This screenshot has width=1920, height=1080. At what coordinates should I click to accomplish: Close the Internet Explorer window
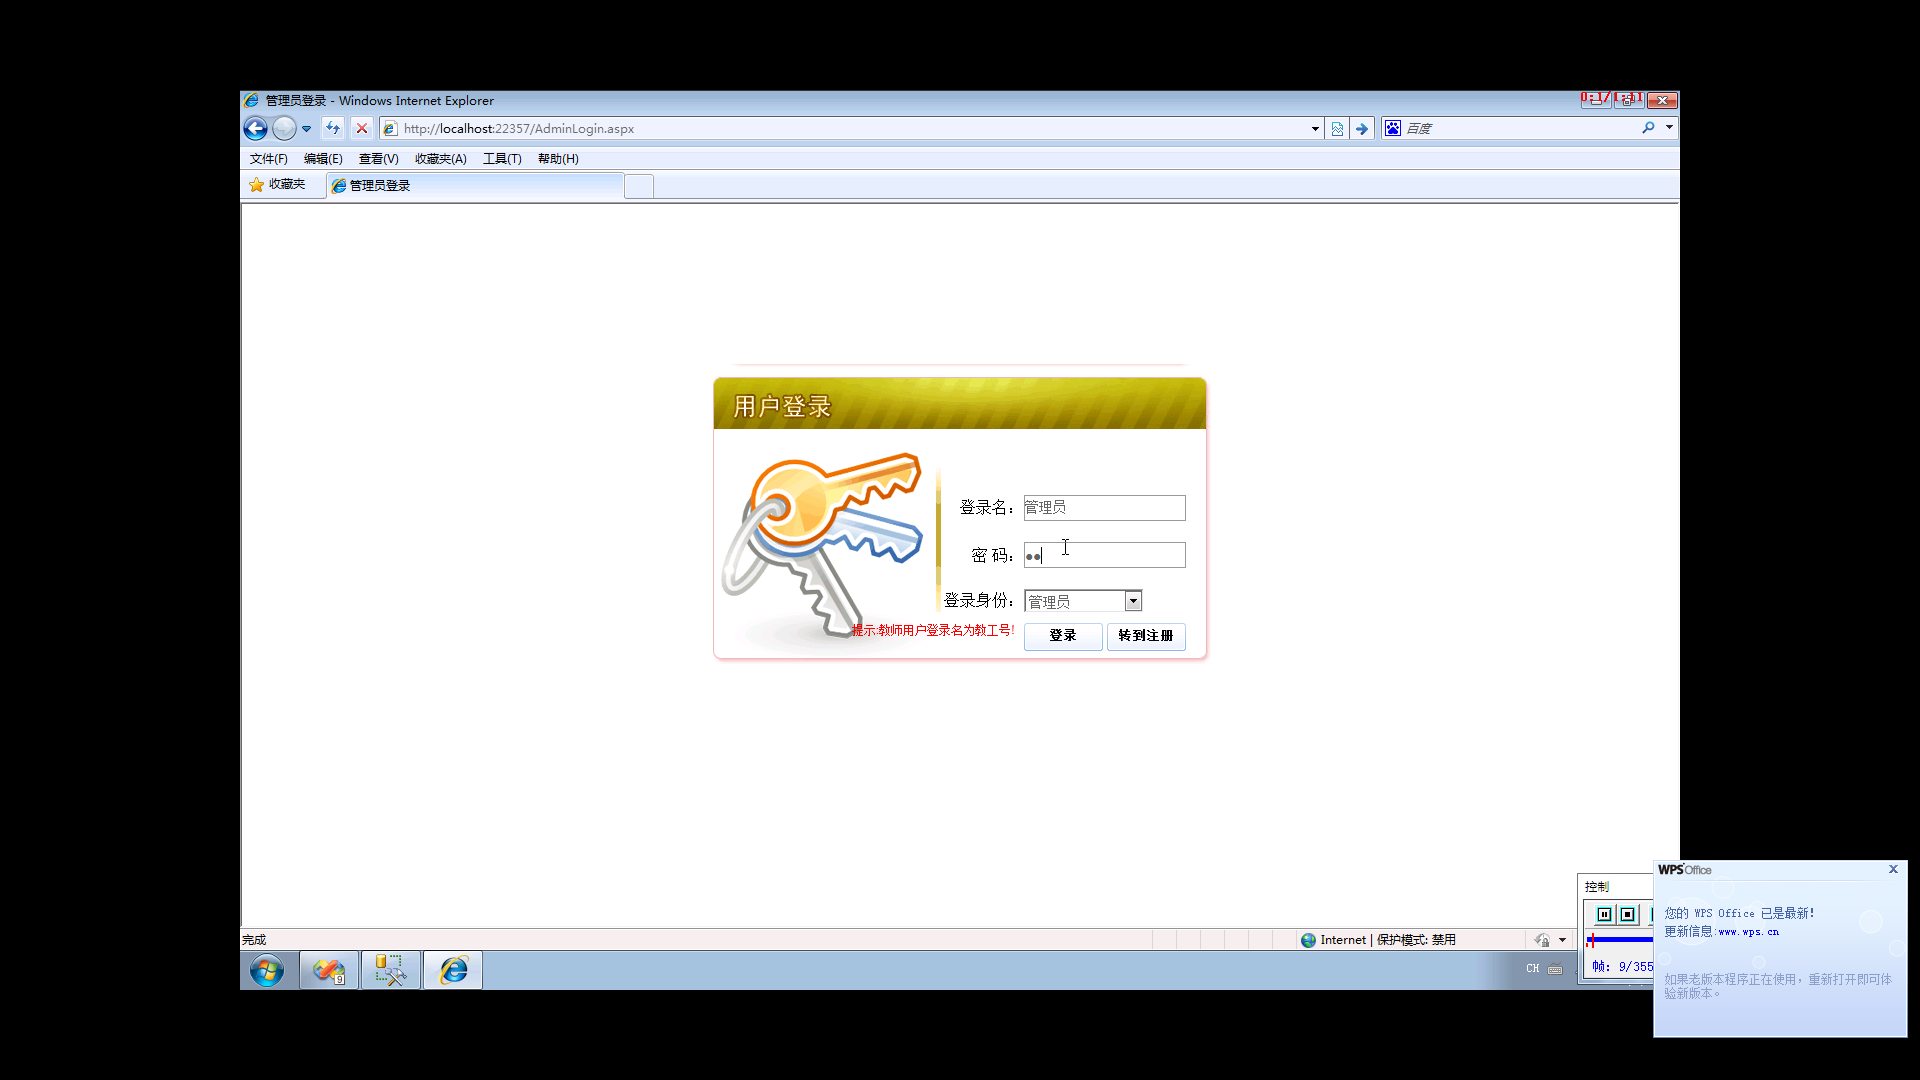pos(1662,100)
